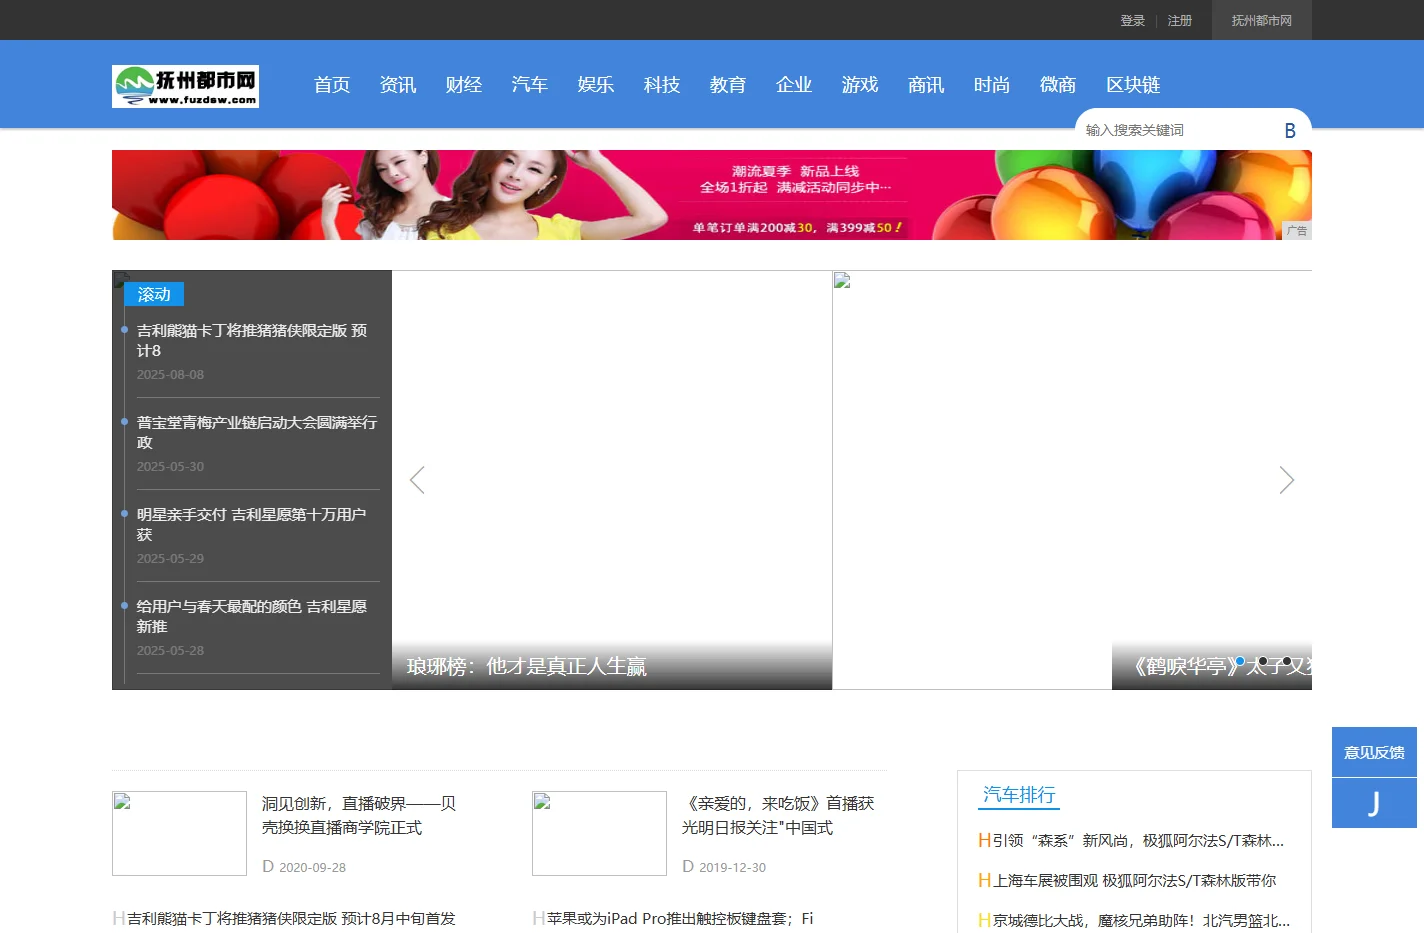
Task: Open headline 给用户与春天最配的颜色 吉利星愿
Action: pos(252,616)
